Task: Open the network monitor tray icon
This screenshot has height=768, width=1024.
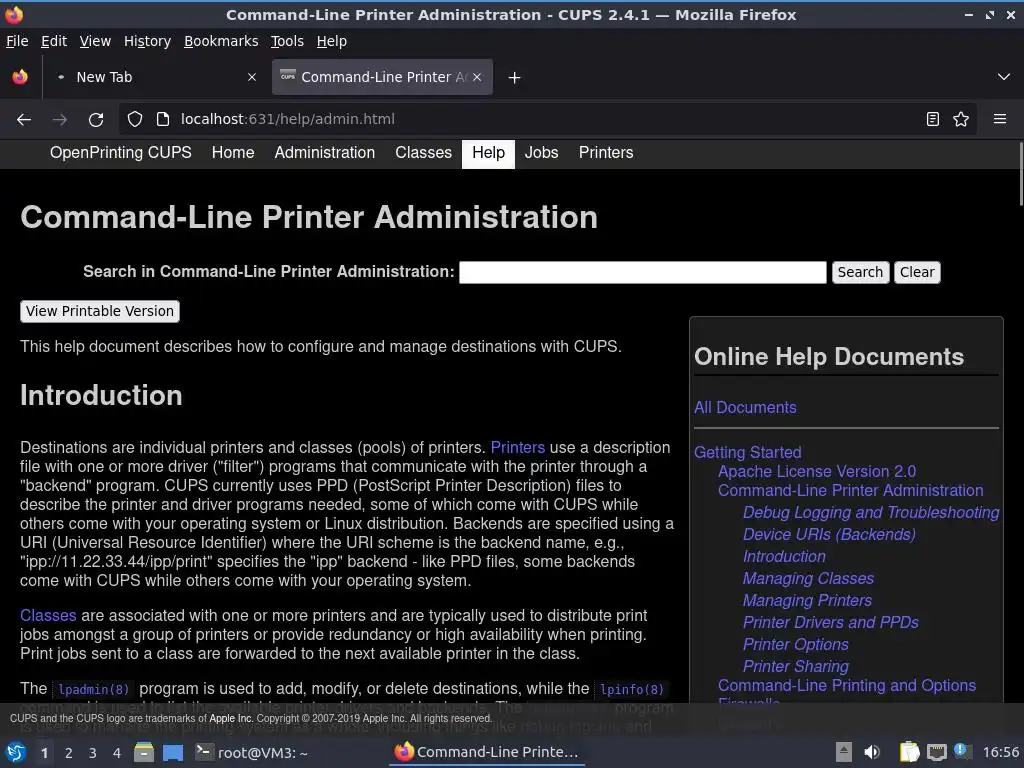Action: pyautogui.click(x=936, y=752)
